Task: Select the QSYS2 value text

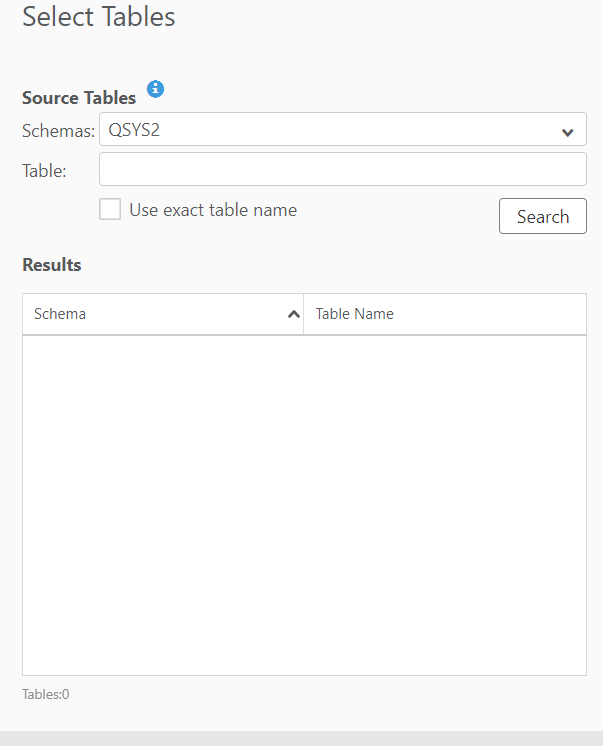Action: coord(134,130)
